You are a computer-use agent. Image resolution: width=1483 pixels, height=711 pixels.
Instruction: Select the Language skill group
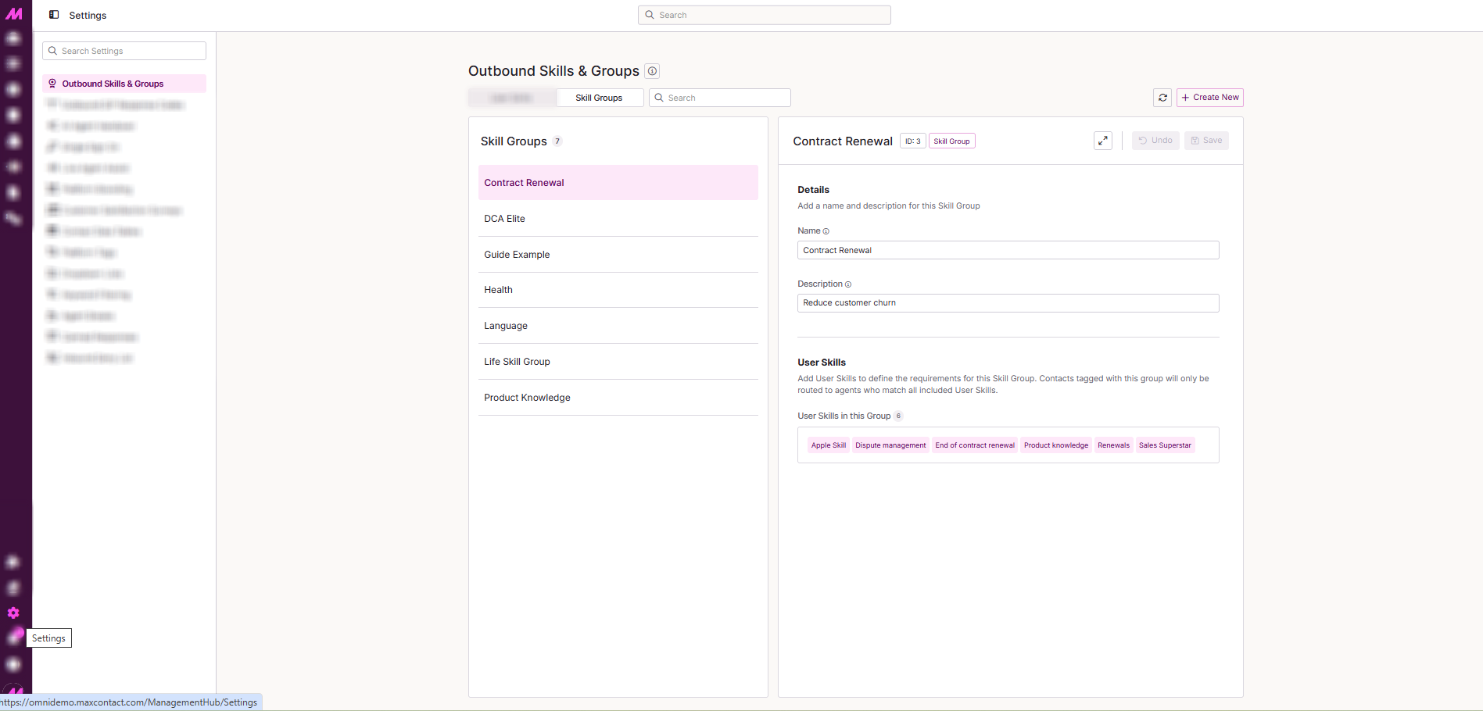tap(618, 326)
